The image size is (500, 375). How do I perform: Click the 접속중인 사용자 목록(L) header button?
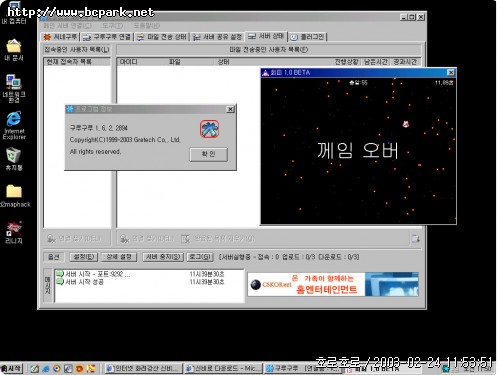77,50
